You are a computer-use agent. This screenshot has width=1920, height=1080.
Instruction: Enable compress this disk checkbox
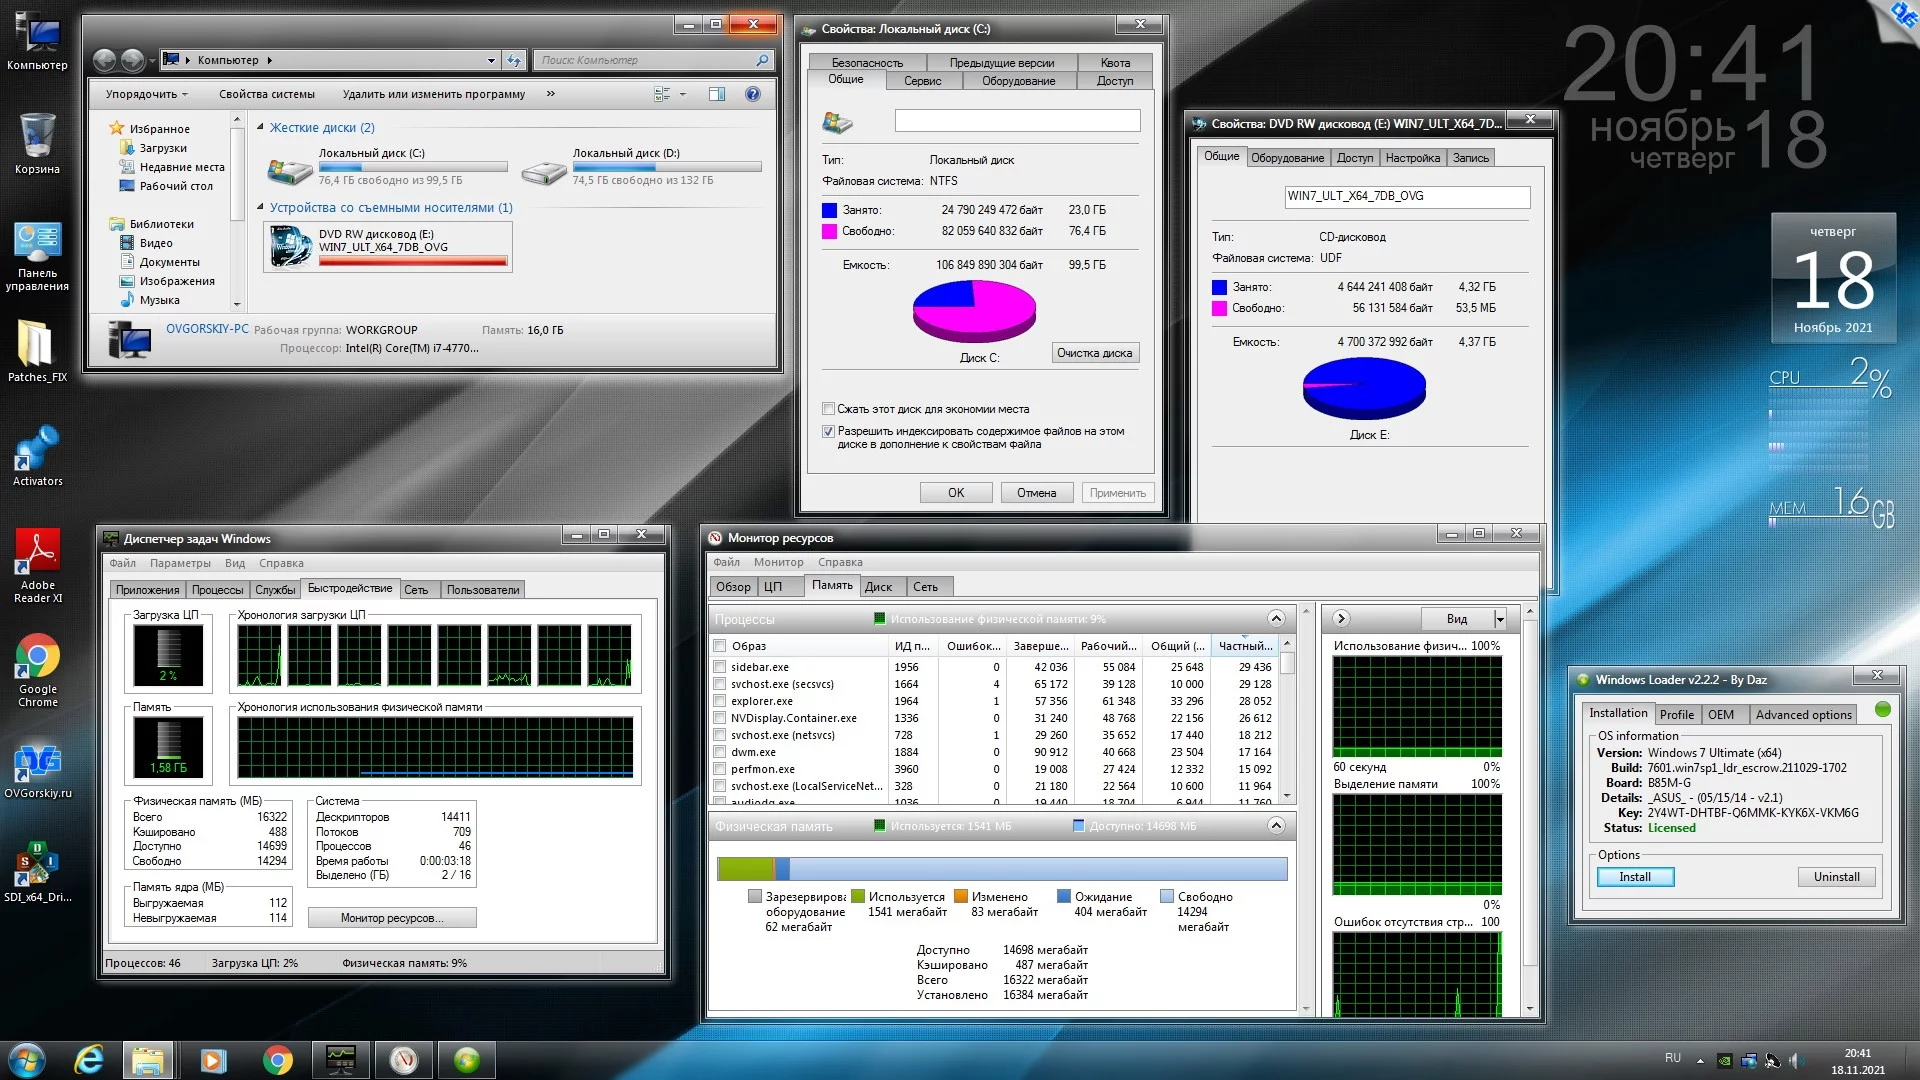tap(828, 409)
